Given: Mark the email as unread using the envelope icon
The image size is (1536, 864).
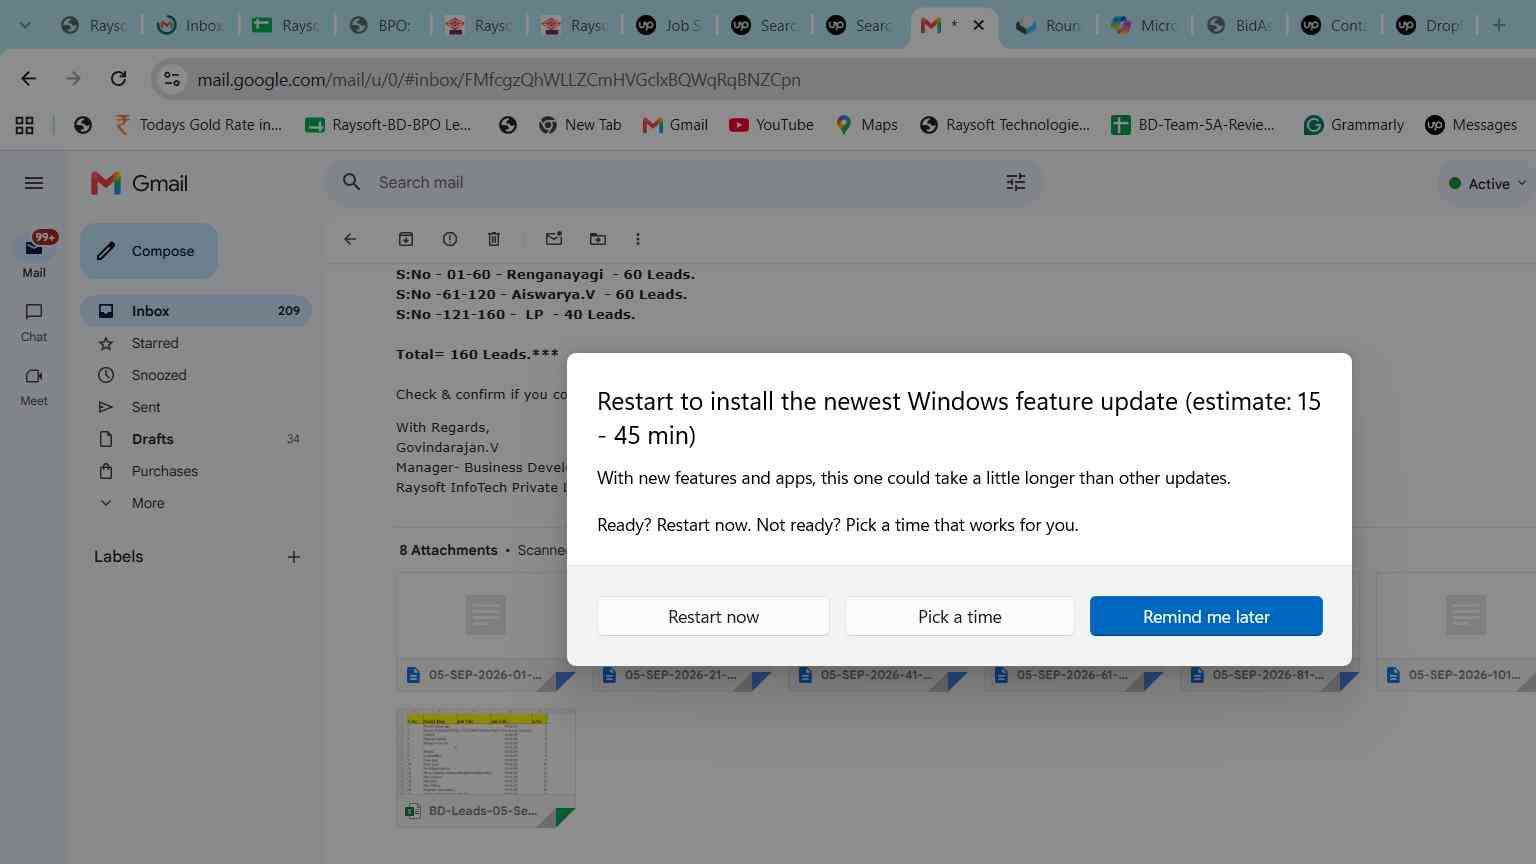Looking at the screenshot, I should (554, 239).
